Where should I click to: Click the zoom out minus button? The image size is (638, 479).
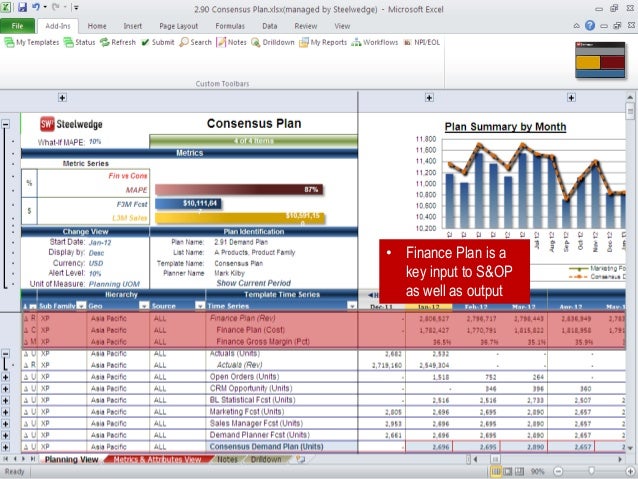click(558, 472)
